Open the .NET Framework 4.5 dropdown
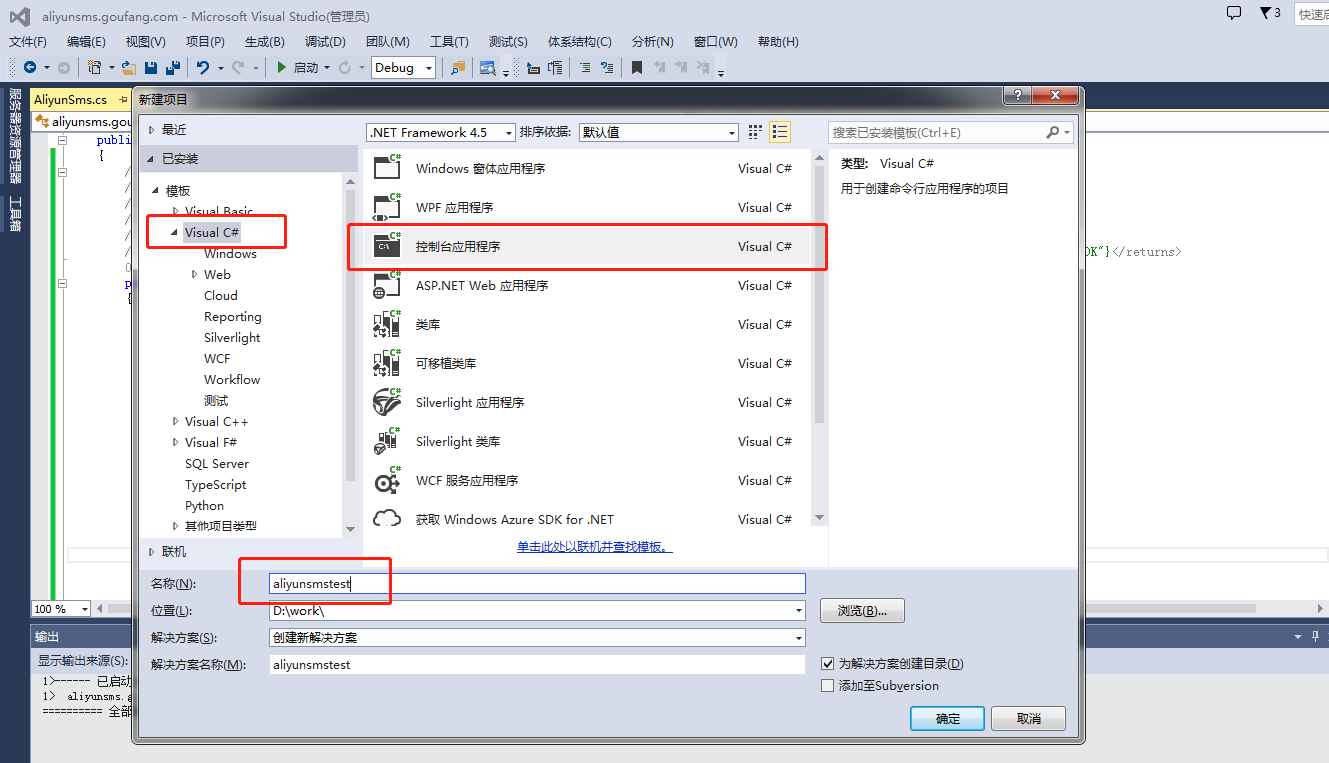The height and width of the screenshot is (763, 1329). click(441, 132)
